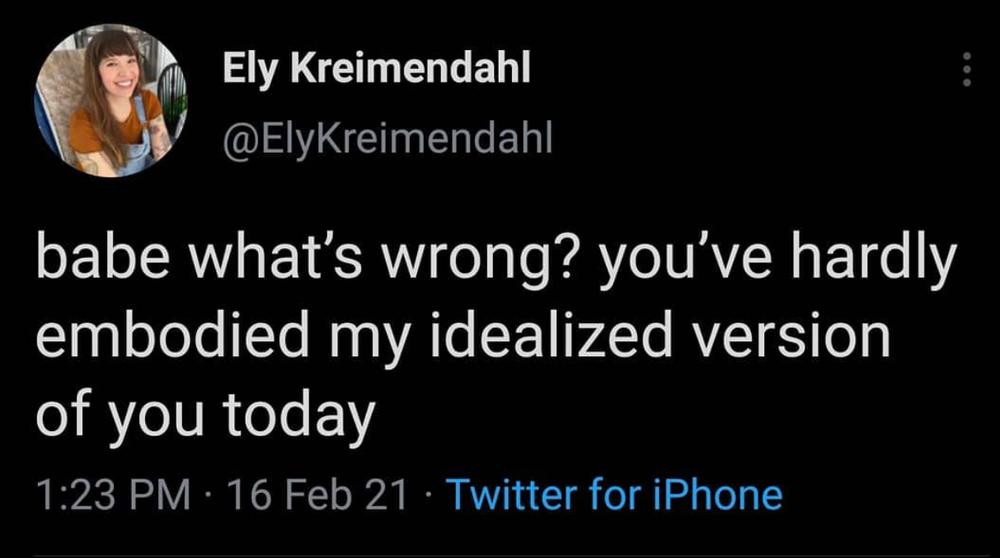
Task: Open the three-dot more options menu
Action: [x=967, y=69]
